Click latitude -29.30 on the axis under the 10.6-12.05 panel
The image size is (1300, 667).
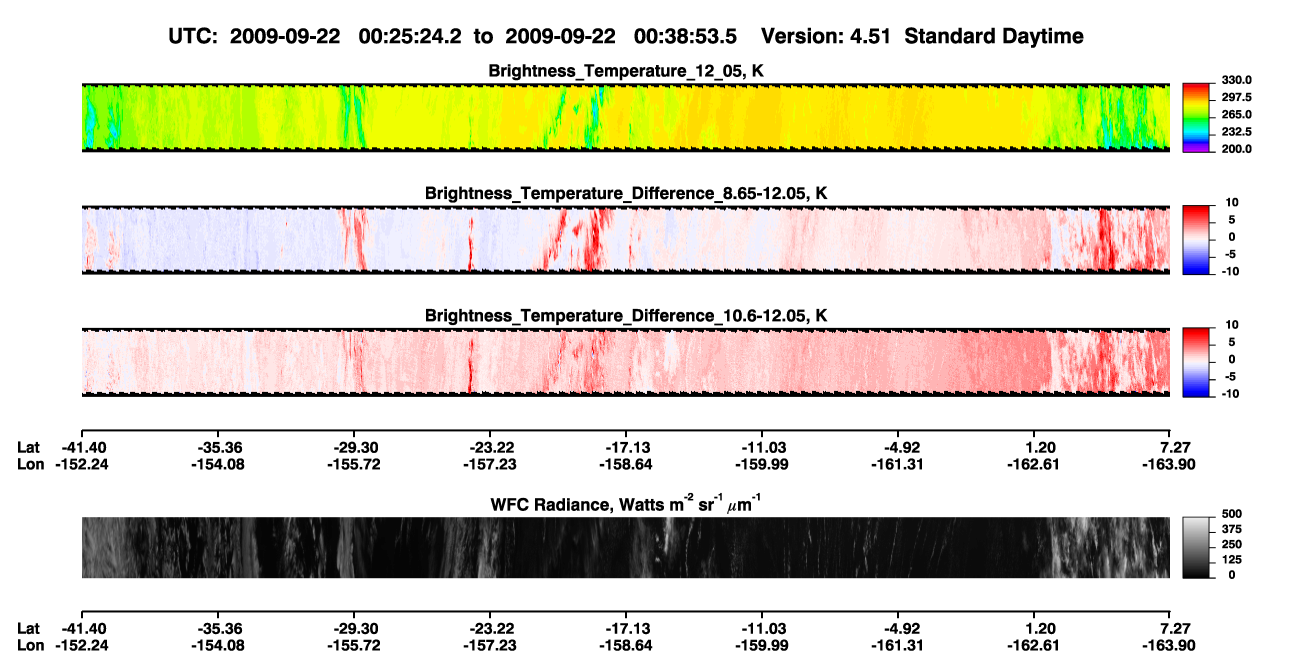pos(354,446)
